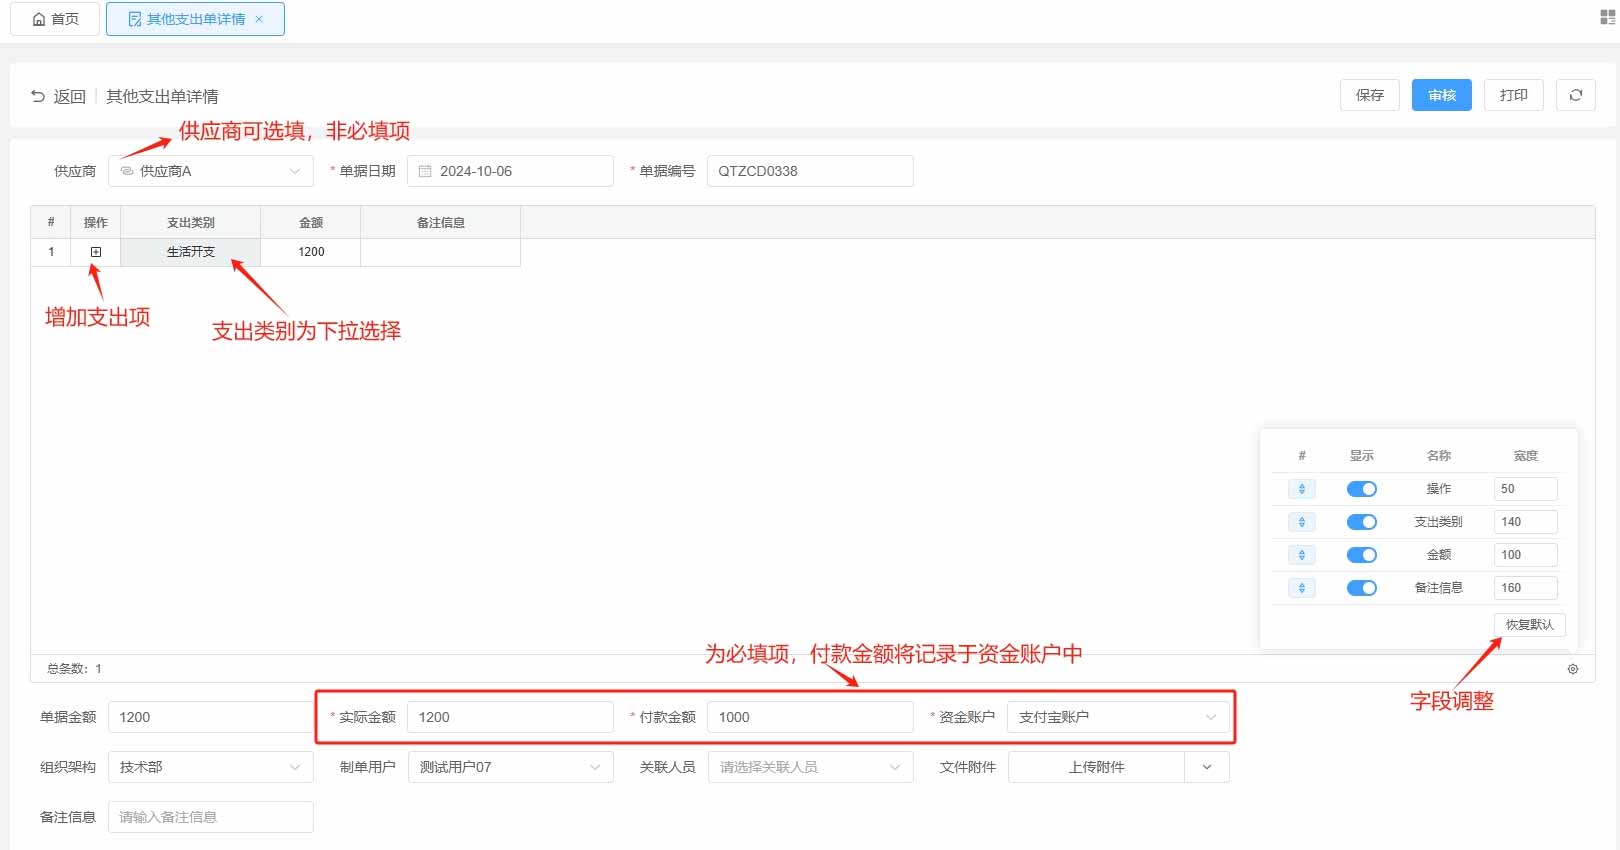Viewport: 1620px width, 850px height.
Task: Click the width field for 操作 column
Action: pyautogui.click(x=1526, y=489)
